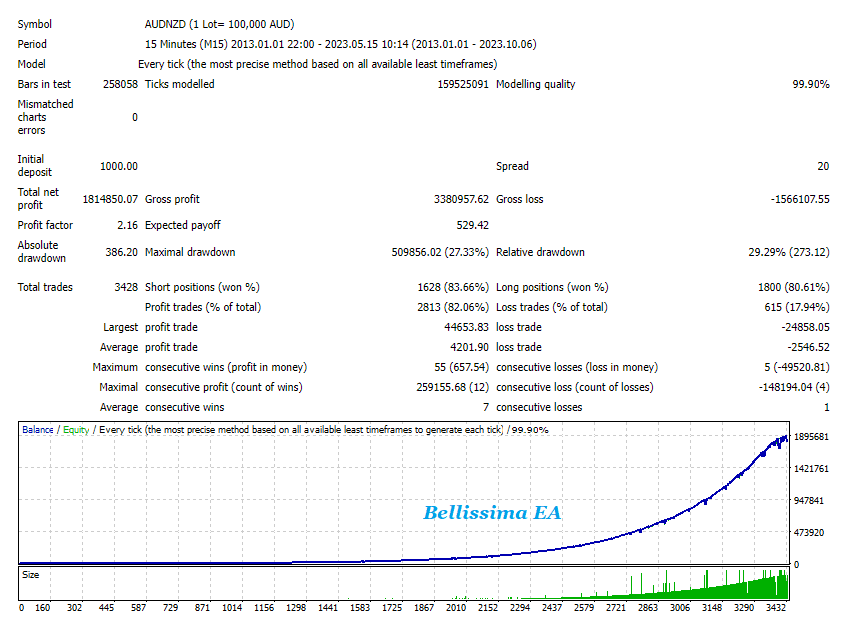Select the Bars in test value 258058
Image resolution: width=861 pixels, height=621 pixels.
point(119,85)
